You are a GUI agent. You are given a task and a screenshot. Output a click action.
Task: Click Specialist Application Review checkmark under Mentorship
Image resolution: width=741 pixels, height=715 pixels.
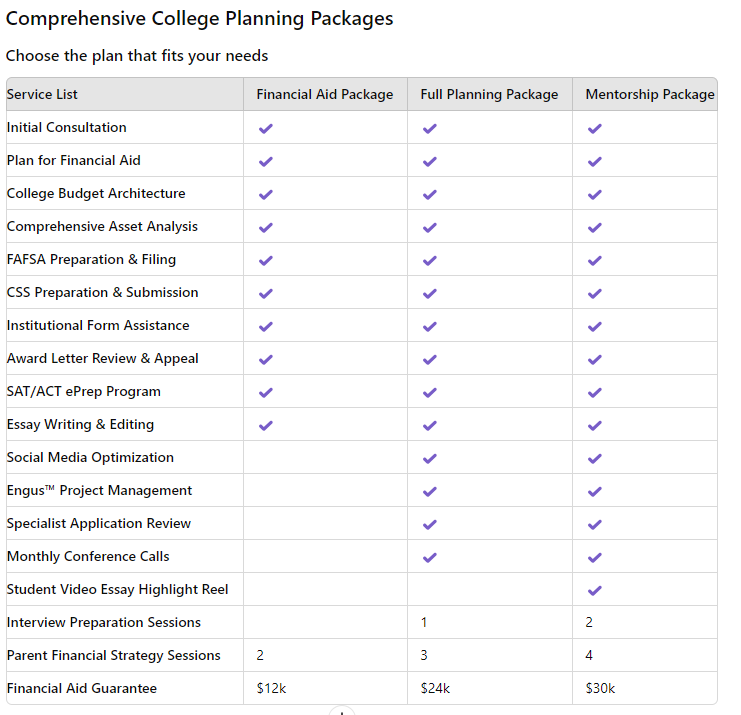[x=595, y=524]
